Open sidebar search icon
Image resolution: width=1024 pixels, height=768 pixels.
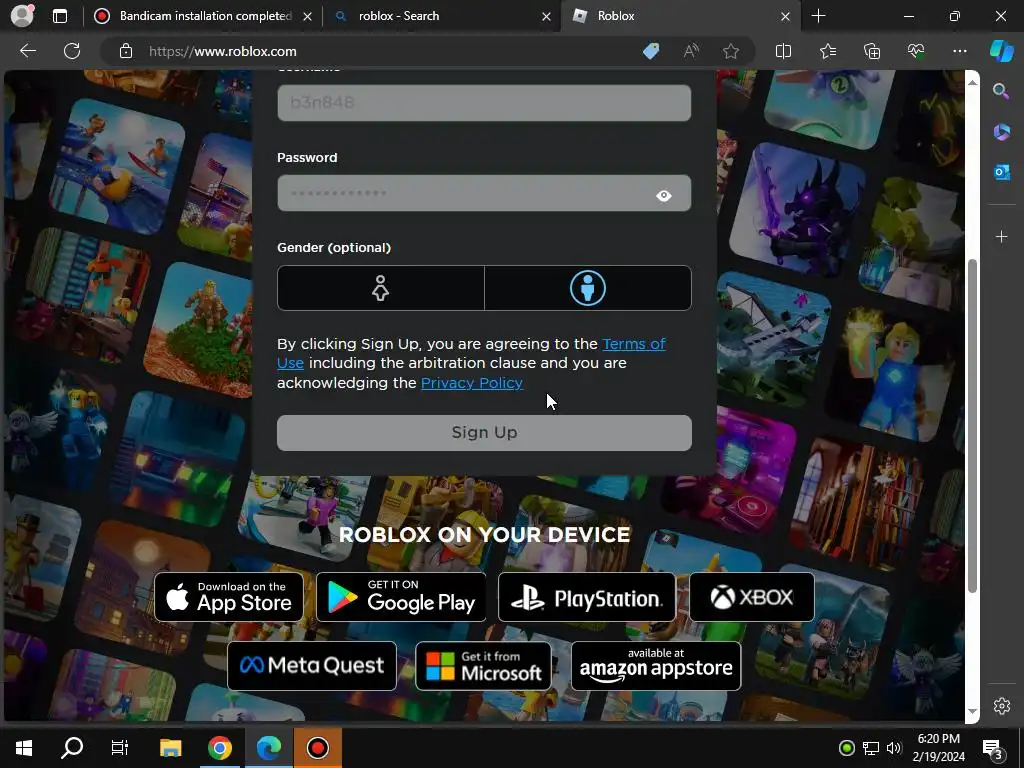click(x=1001, y=91)
